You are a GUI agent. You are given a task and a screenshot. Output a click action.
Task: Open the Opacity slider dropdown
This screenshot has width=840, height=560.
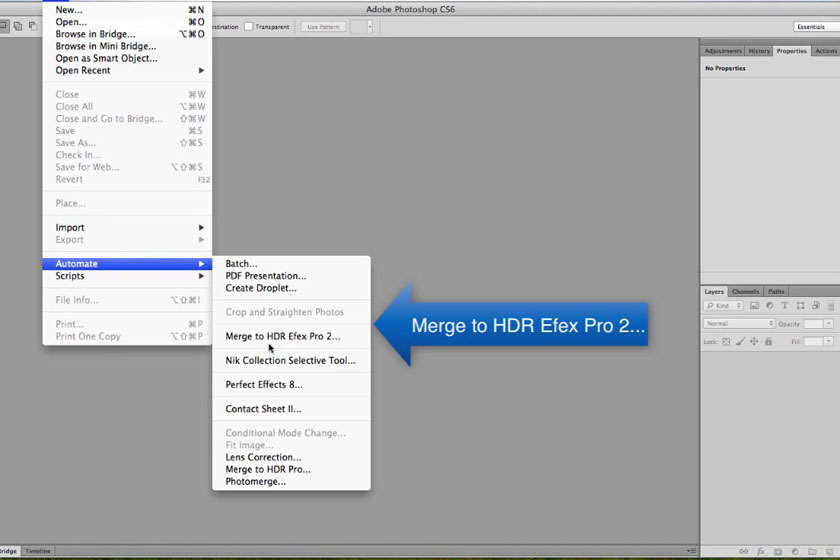coord(829,324)
